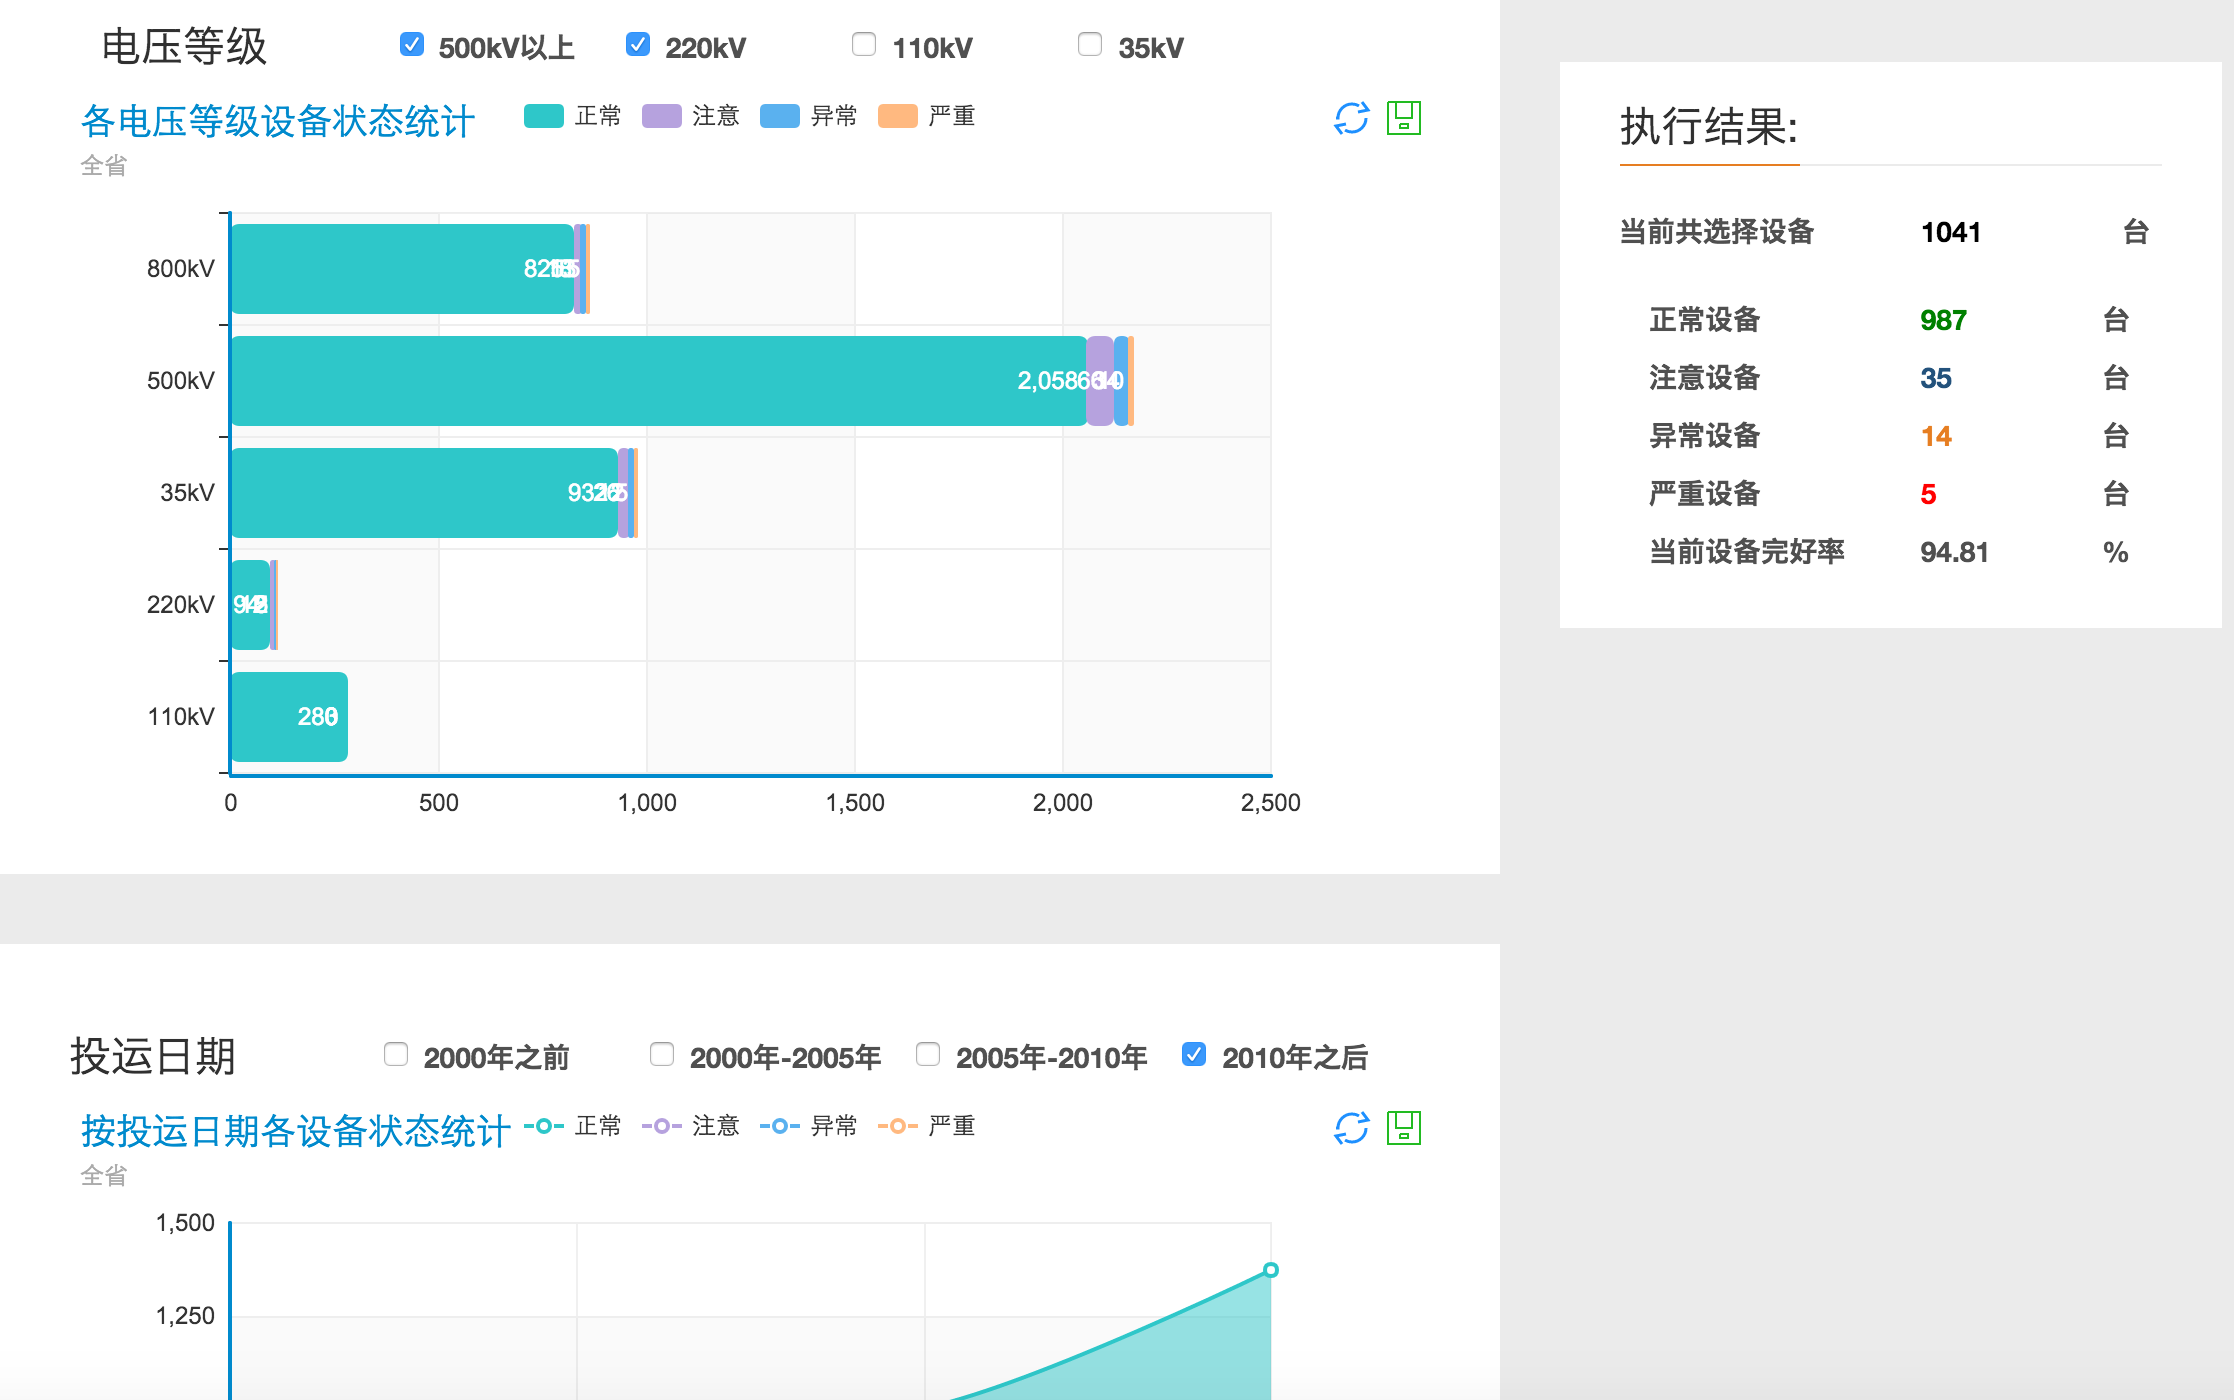Click the 当前设备完好率 label
The height and width of the screenshot is (1400, 2234).
[1747, 551]
